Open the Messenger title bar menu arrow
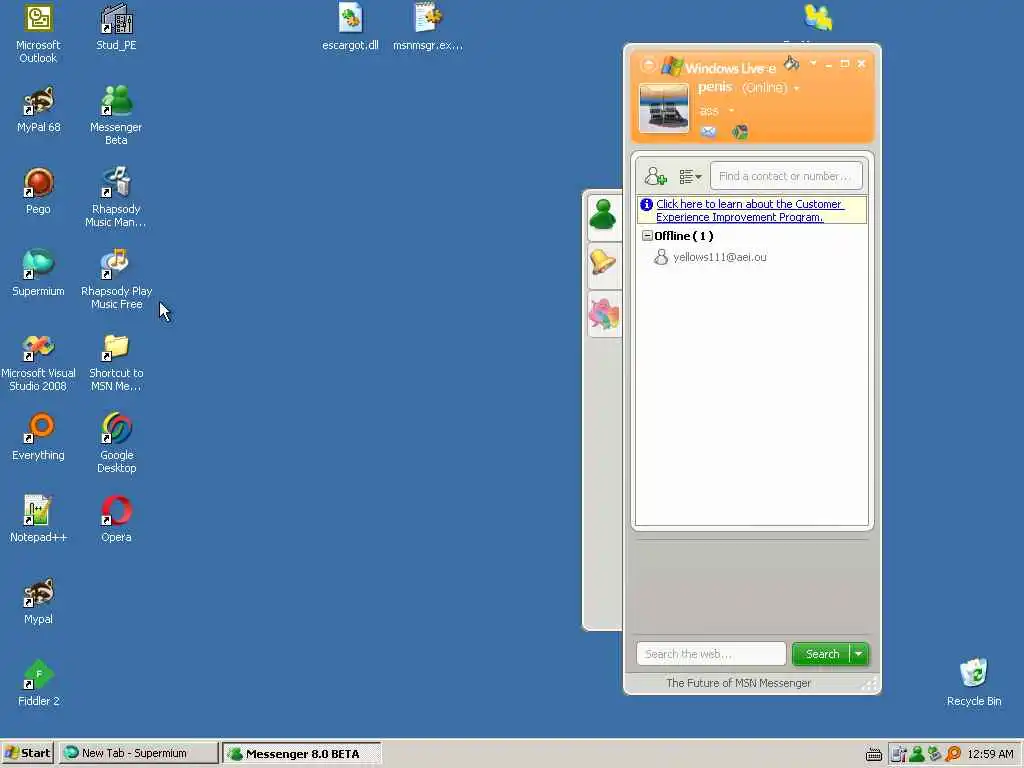This screenshot has width=1024, height=768. (x=813, y=63)
